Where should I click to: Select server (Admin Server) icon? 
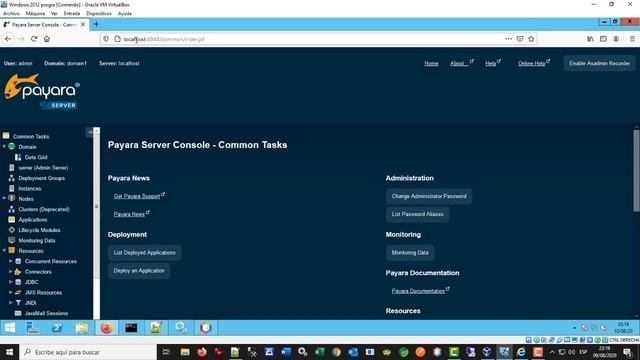point(11,167)
